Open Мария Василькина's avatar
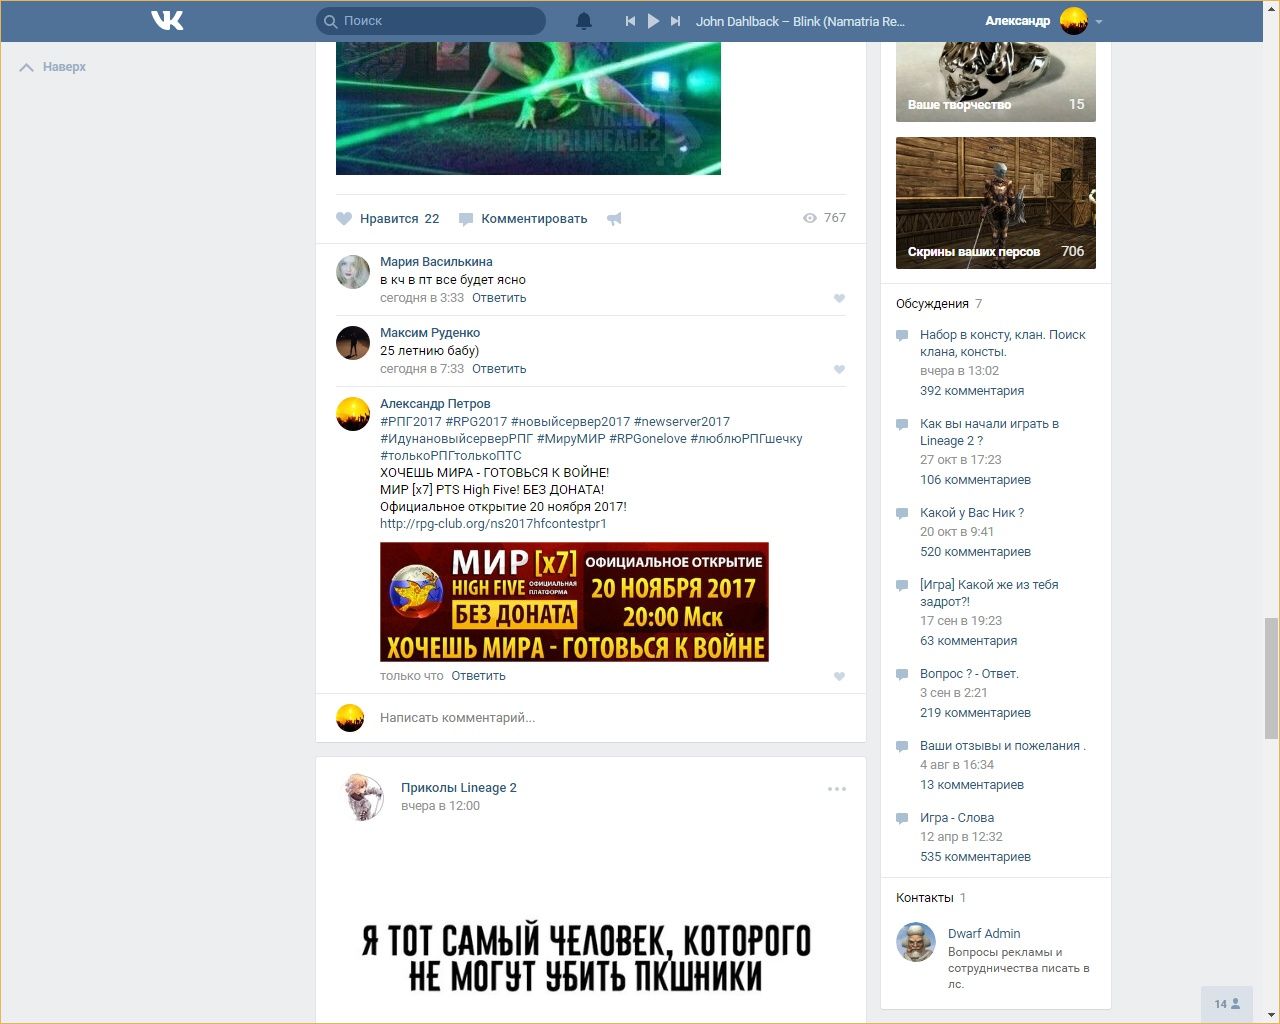 point(353,272)
